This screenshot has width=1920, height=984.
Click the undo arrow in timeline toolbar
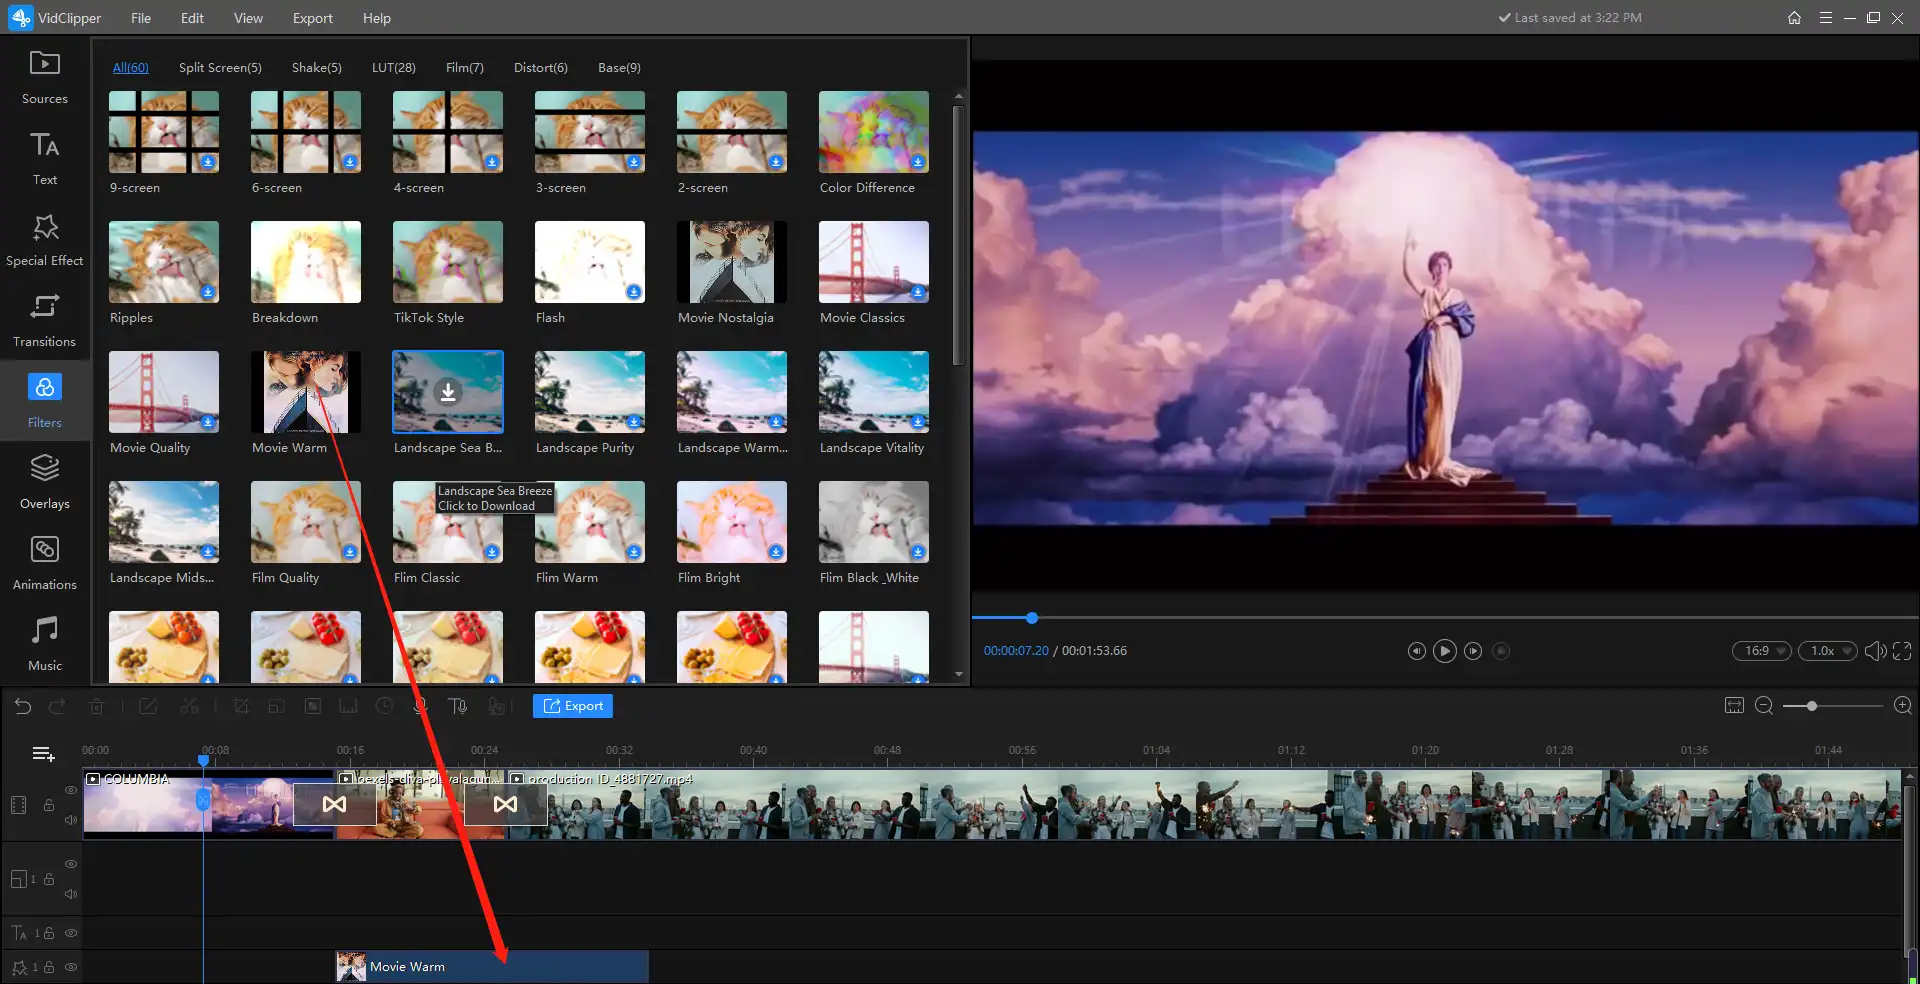23,706
